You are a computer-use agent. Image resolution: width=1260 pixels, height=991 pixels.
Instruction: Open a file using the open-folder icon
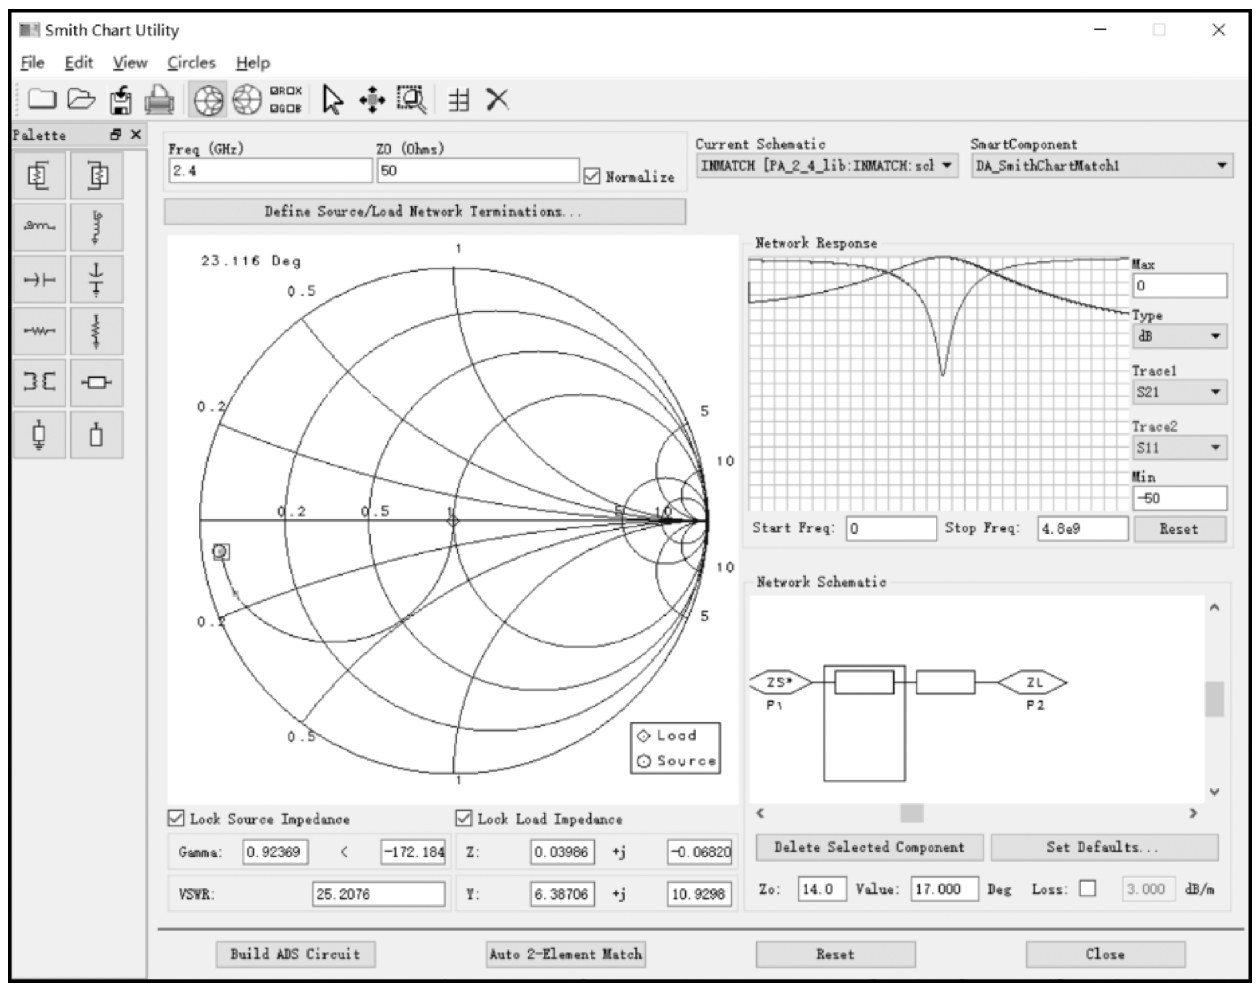(x=81, y=99)
